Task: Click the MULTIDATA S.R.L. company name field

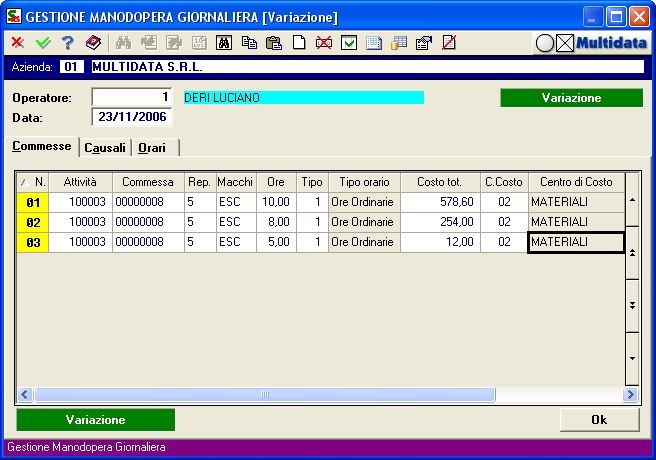Action: click(368, 67)
